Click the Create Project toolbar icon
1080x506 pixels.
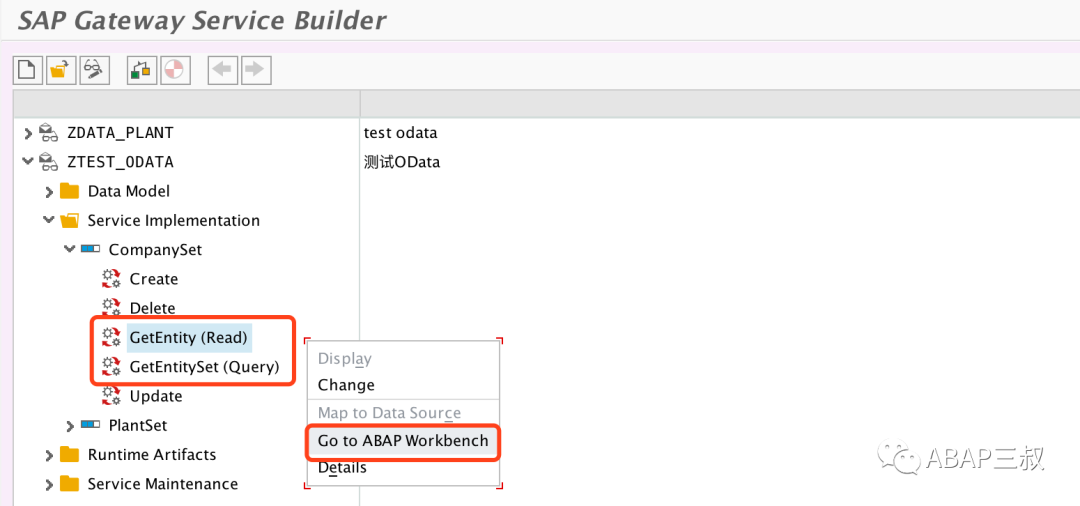pyautogui.click(x=28, y=70)
